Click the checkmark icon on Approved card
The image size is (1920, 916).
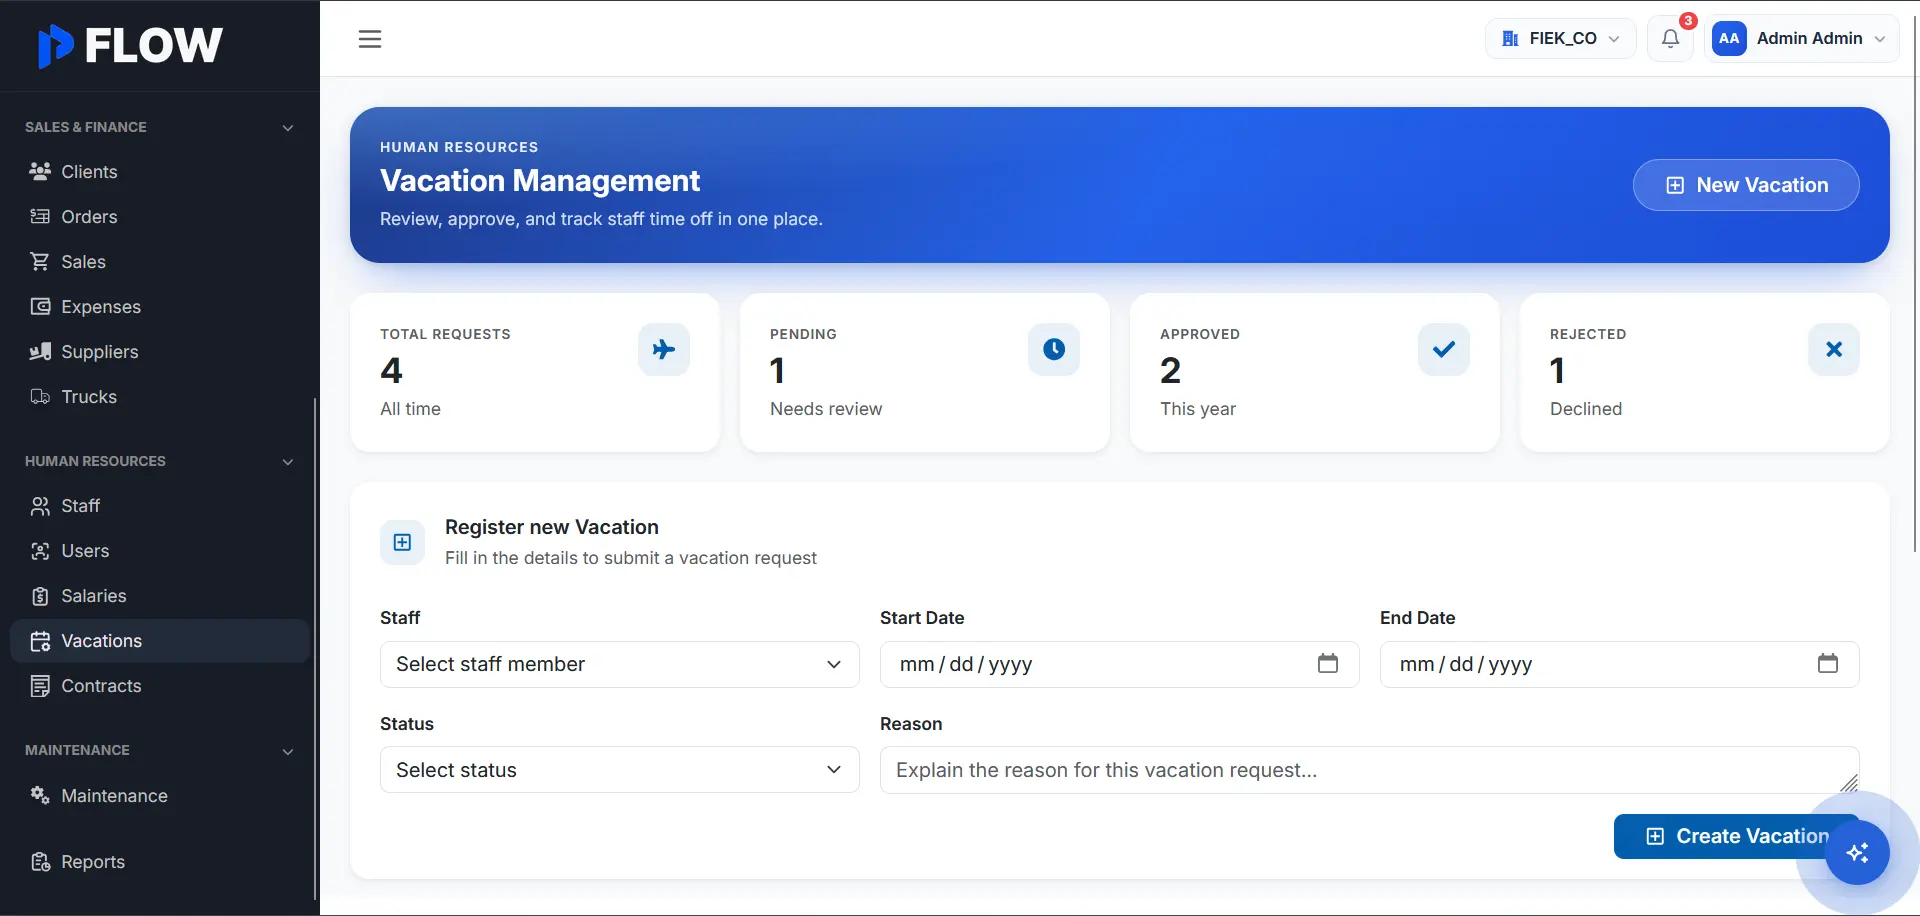coord(1444,349)
